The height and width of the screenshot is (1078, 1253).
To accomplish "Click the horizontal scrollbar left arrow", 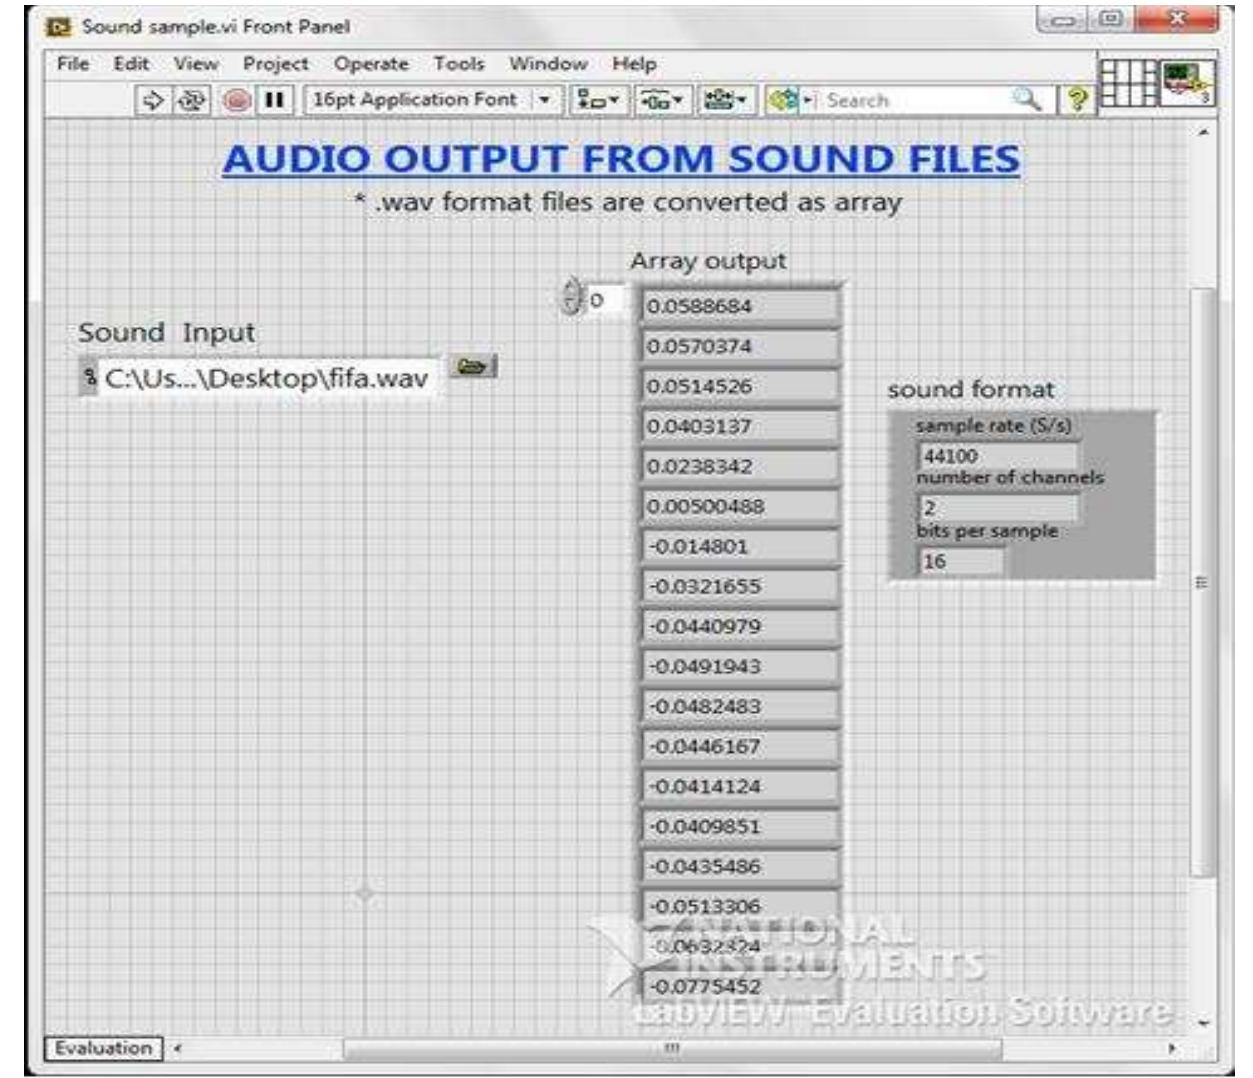I will coord(178,1048).
